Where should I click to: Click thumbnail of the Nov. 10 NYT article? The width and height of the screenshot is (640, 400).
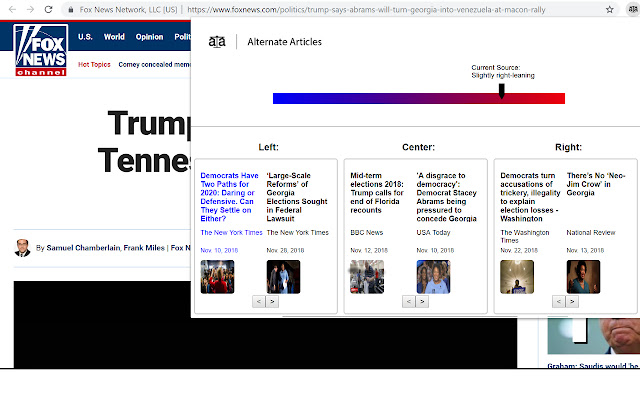coord(218,277)
